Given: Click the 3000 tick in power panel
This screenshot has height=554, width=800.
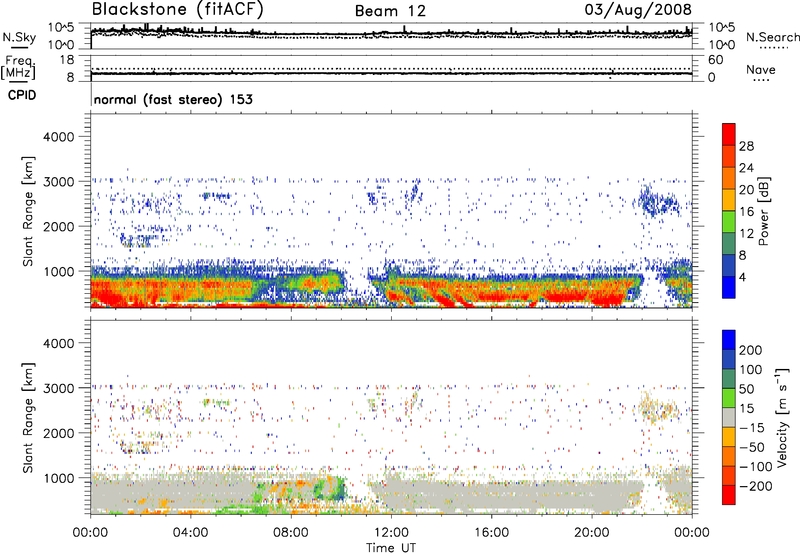Looking at the screenshot, I should pyautogui.click(x=59, y=182).
